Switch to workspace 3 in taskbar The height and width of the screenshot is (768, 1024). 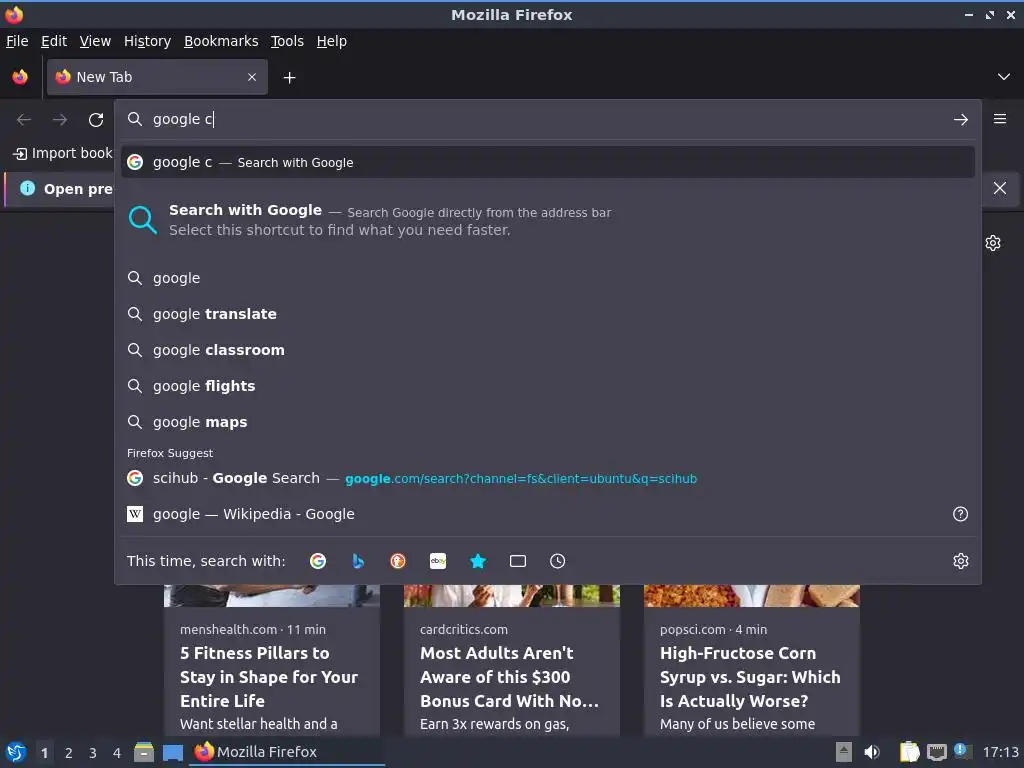coord(93,753)
